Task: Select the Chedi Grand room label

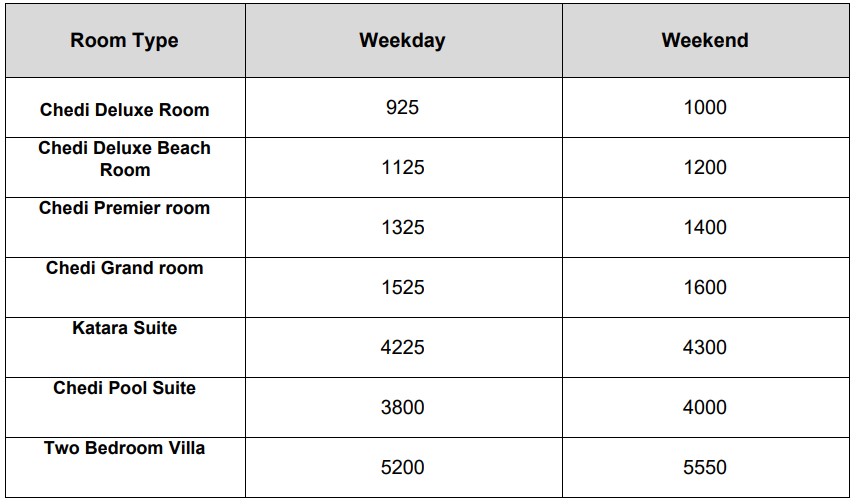Action: click(x=124, y=268)
